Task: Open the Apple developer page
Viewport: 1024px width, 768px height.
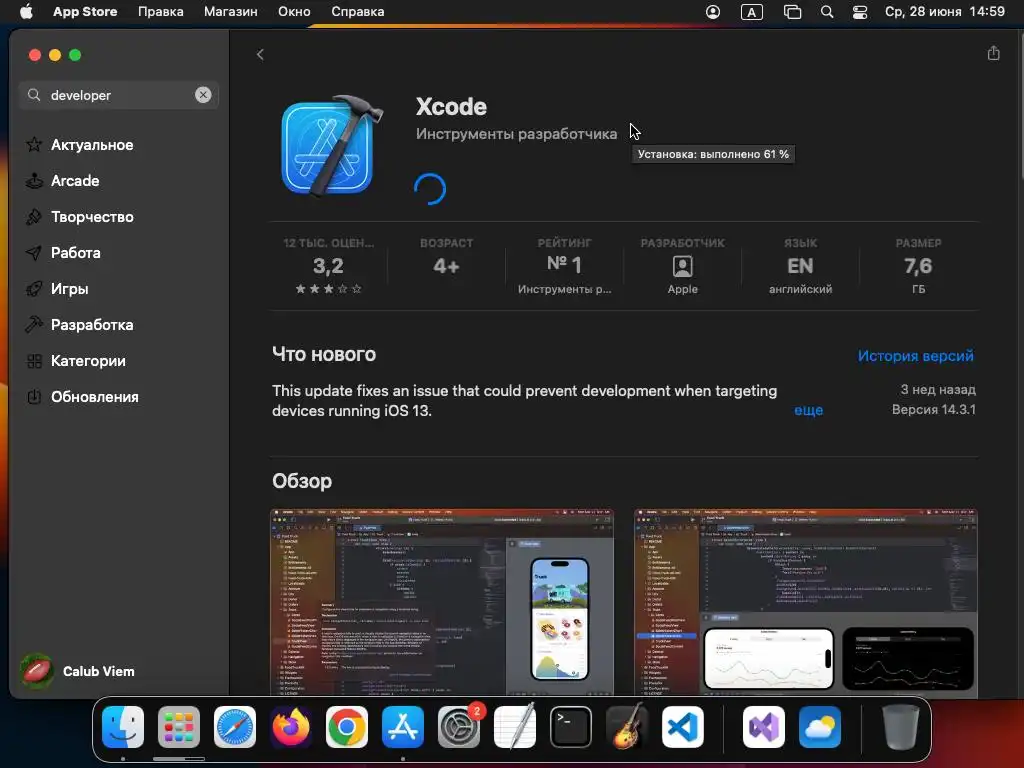Action: [x=682, y=266]
